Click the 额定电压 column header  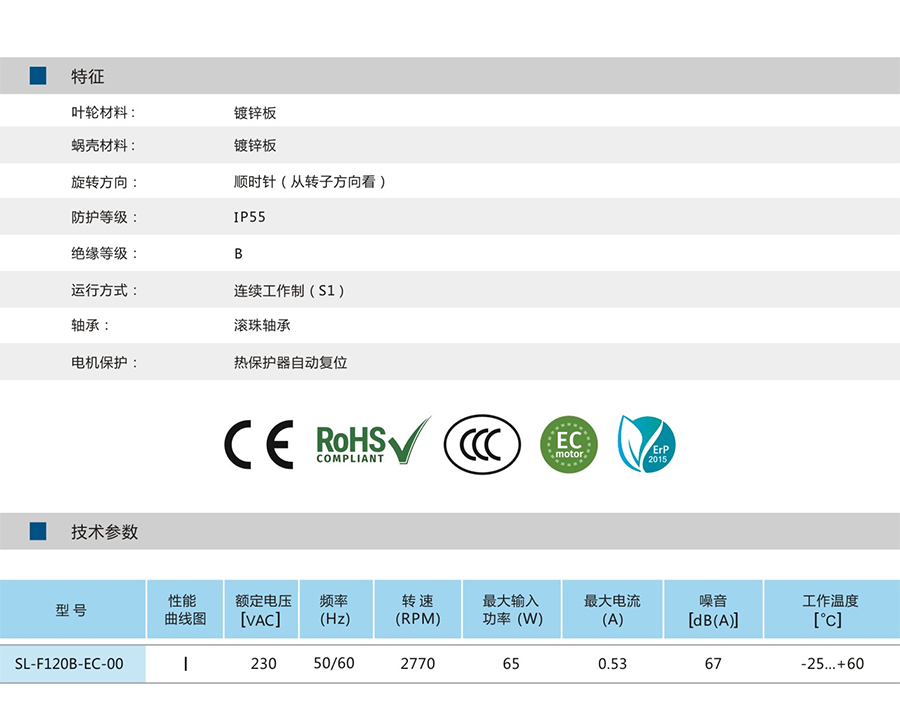(x=262, y=610)
